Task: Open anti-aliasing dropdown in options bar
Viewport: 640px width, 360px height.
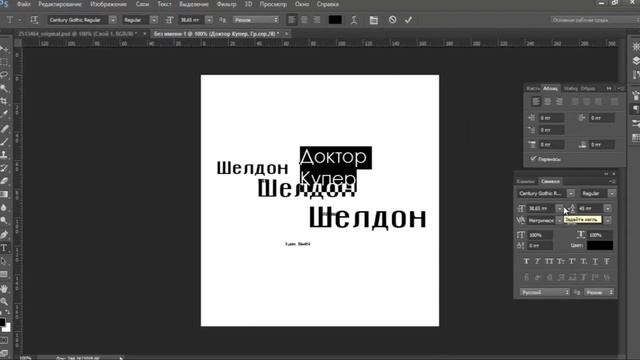Action: [x=256, y=20]
